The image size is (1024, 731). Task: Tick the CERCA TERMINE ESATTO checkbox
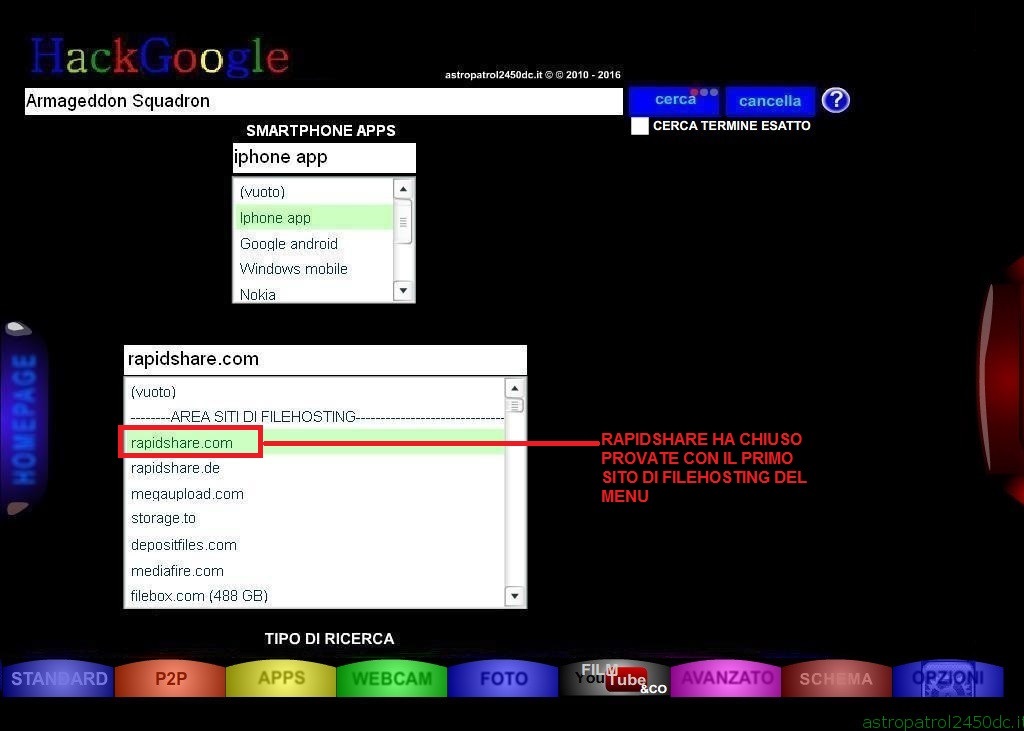click(639, 126)
